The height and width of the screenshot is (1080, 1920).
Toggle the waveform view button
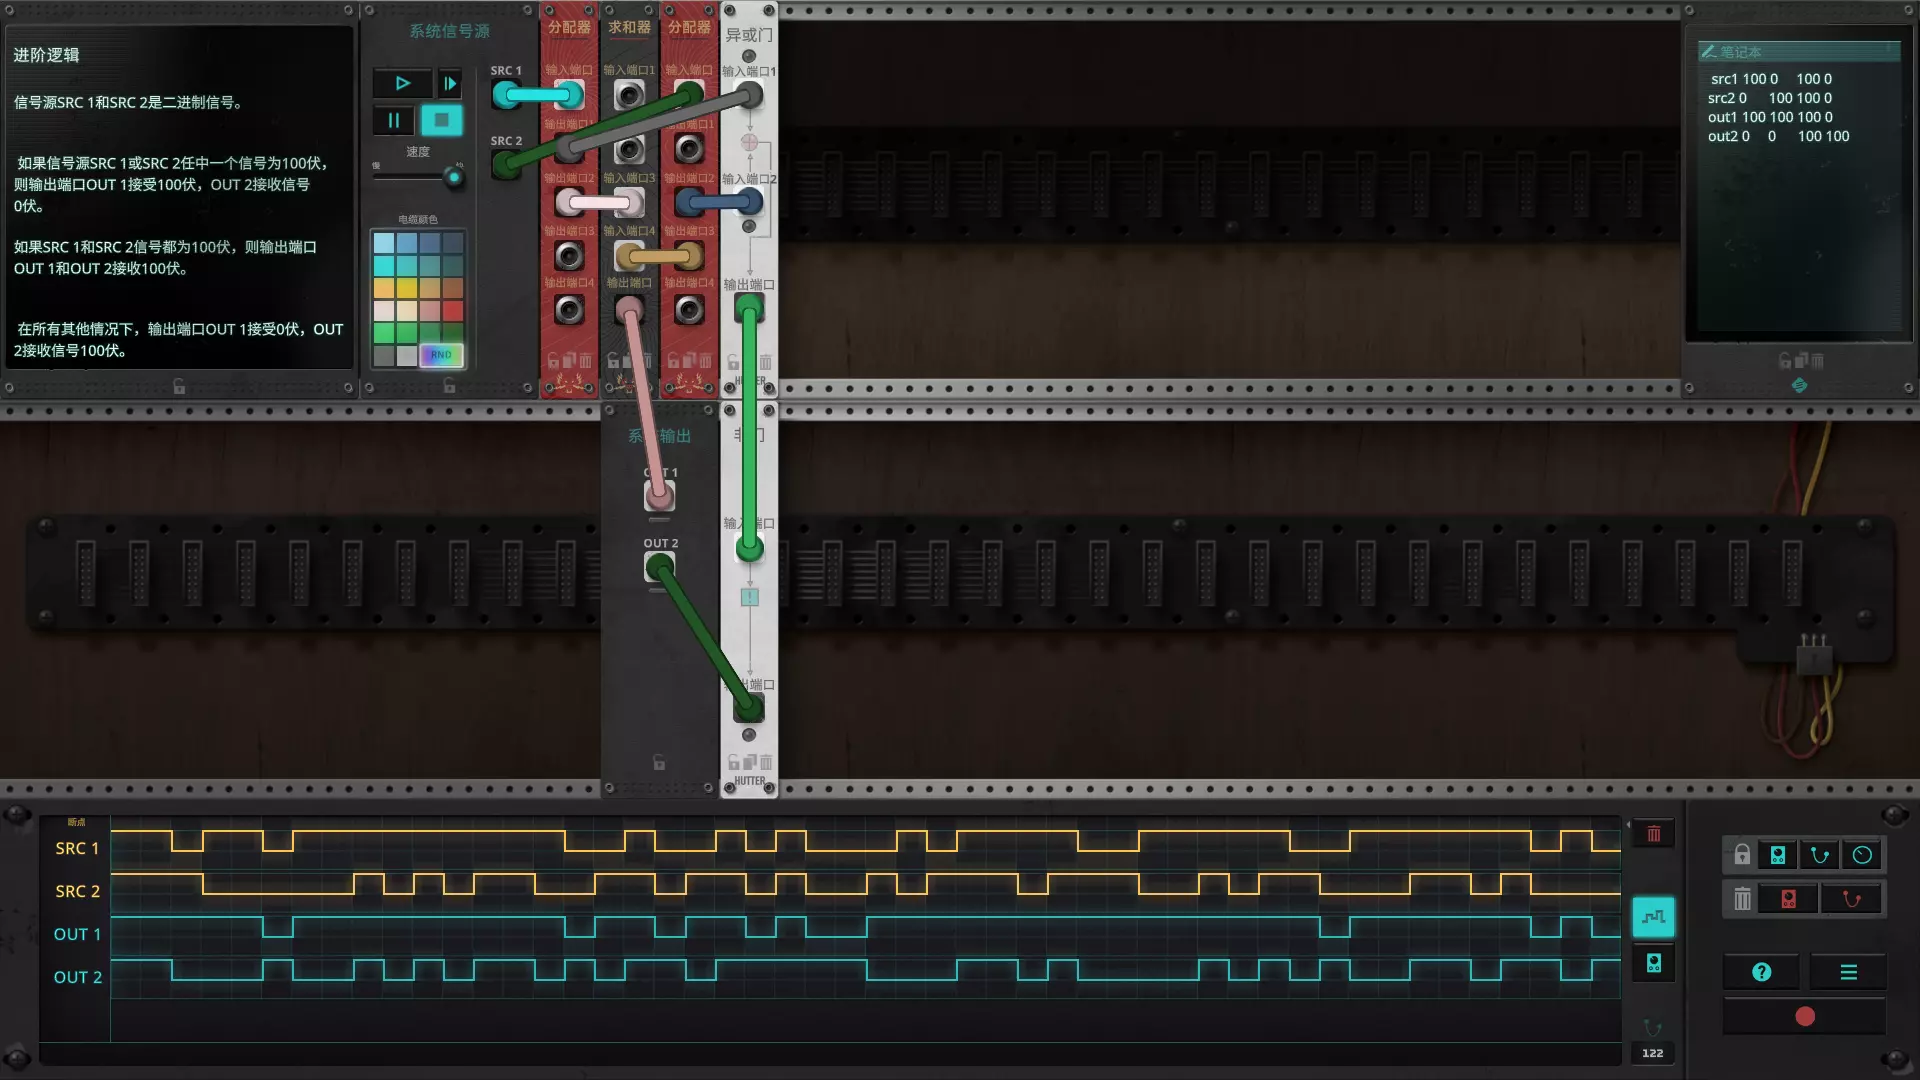[x=1653, y=917]
